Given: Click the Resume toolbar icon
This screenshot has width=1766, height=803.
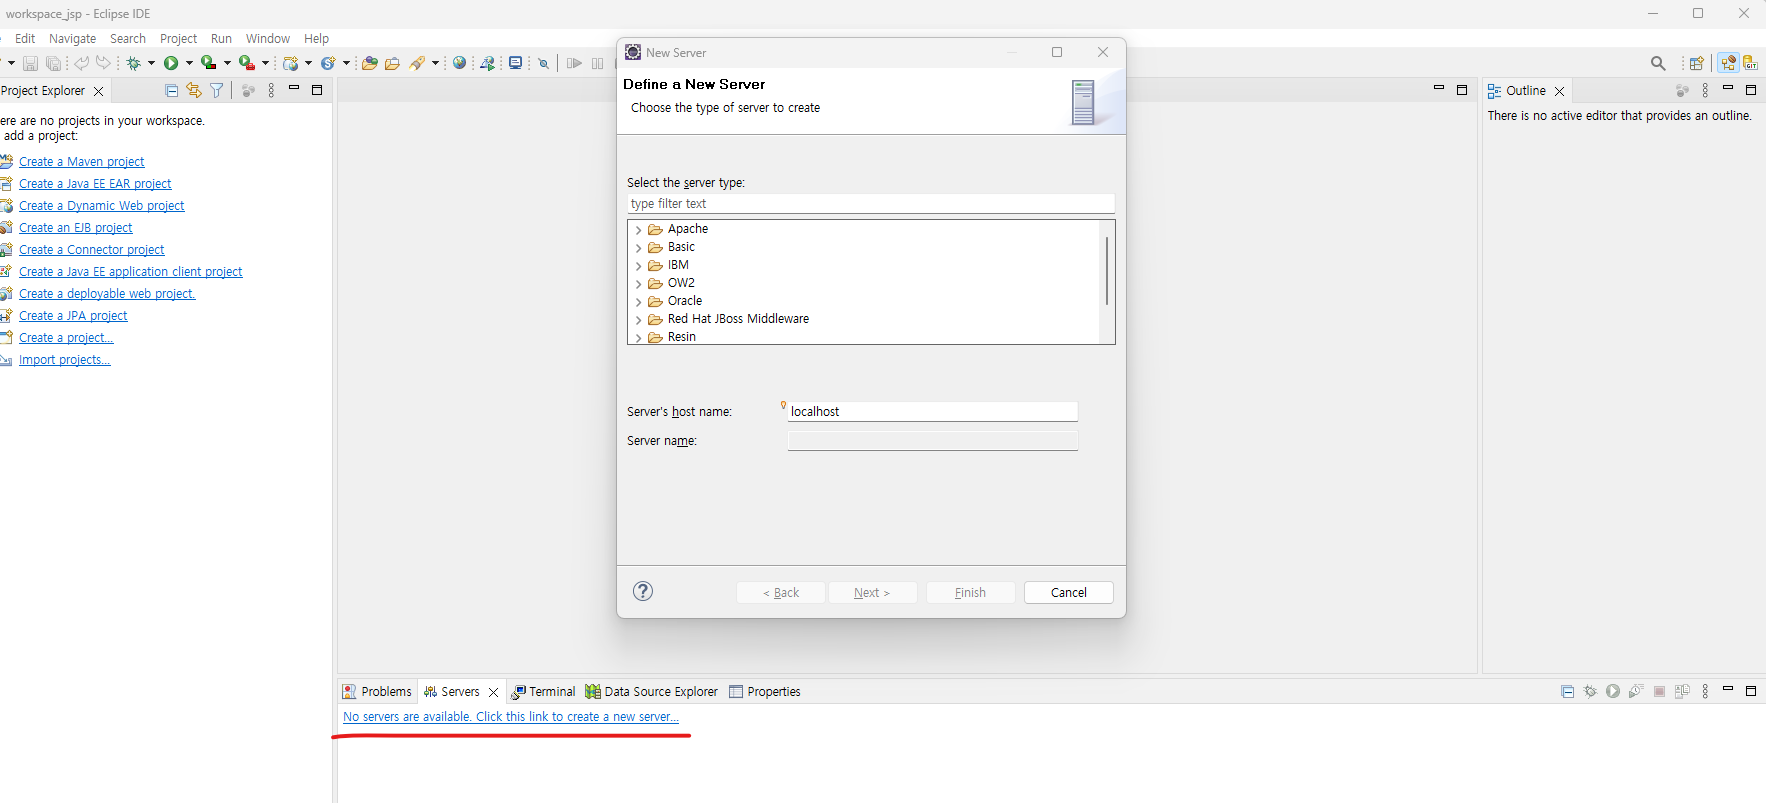Looking at the screenshot, I should pyautogui.click(x=574, y=63).
